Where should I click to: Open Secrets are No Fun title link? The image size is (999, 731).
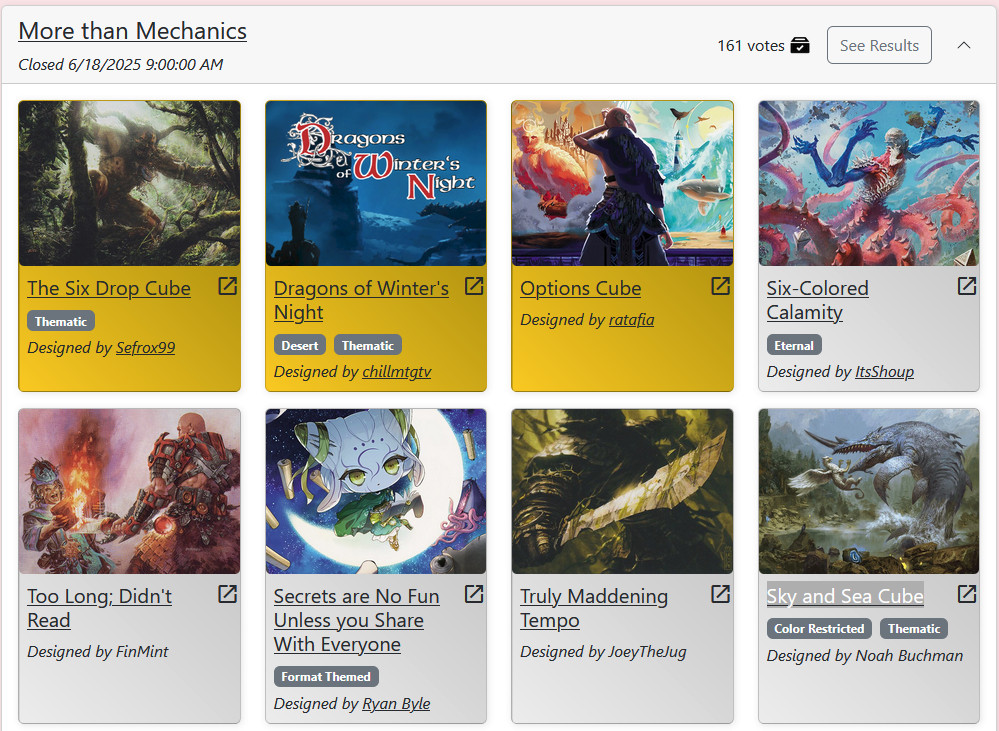357,620
